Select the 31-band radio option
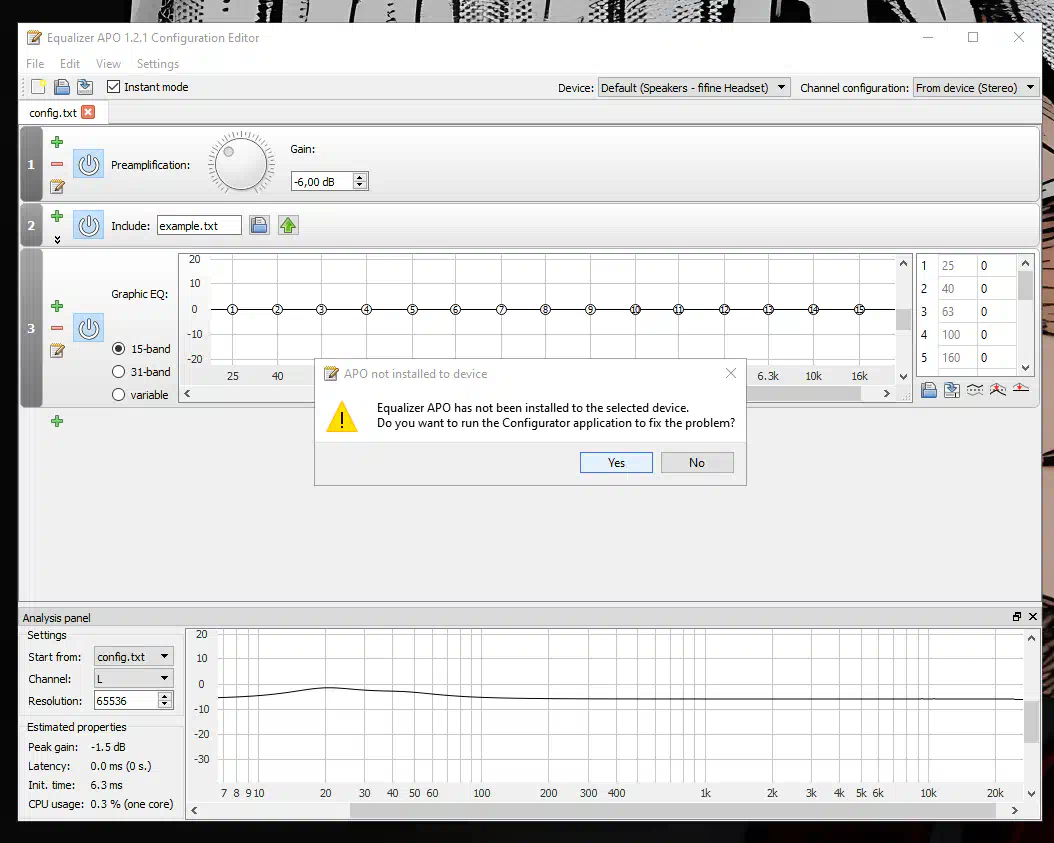This screenshot has width=1054, height=843. pyautogui.click(x=118, y=371)
